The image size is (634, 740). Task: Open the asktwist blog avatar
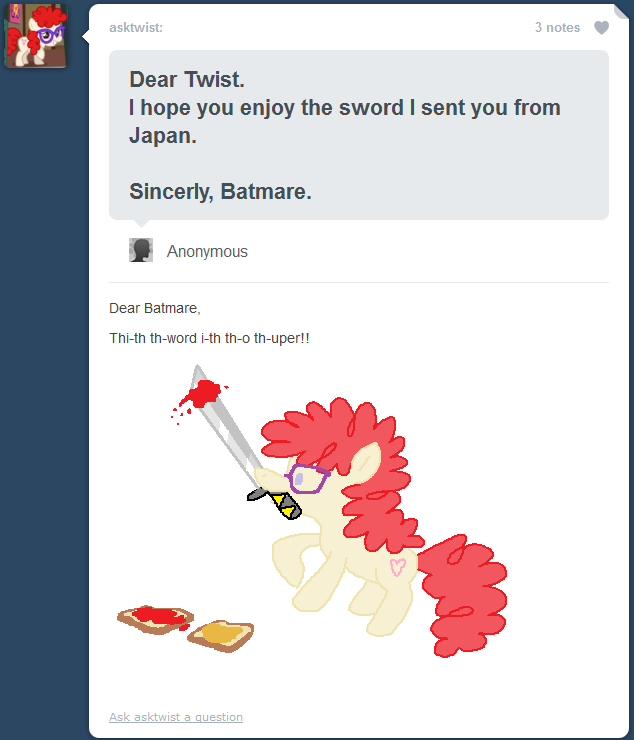(x=35, y=36)
